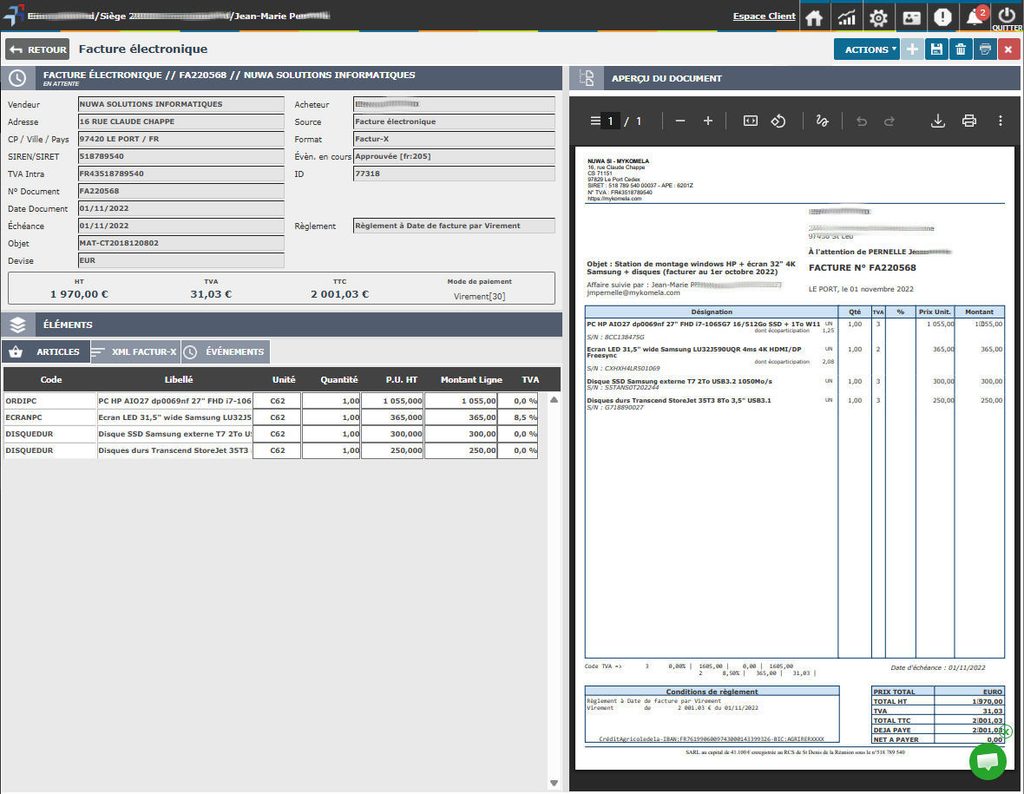Open notifications bell with badge
This screenshot has height=794, width=1024.
click(975, 16)
